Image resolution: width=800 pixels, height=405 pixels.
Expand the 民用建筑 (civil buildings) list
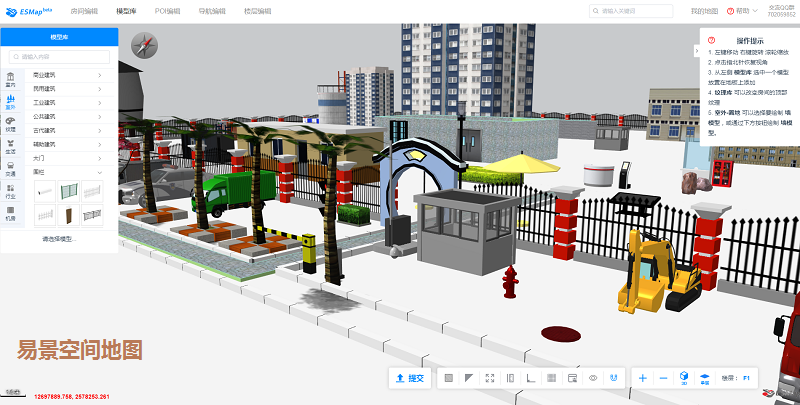67,89
